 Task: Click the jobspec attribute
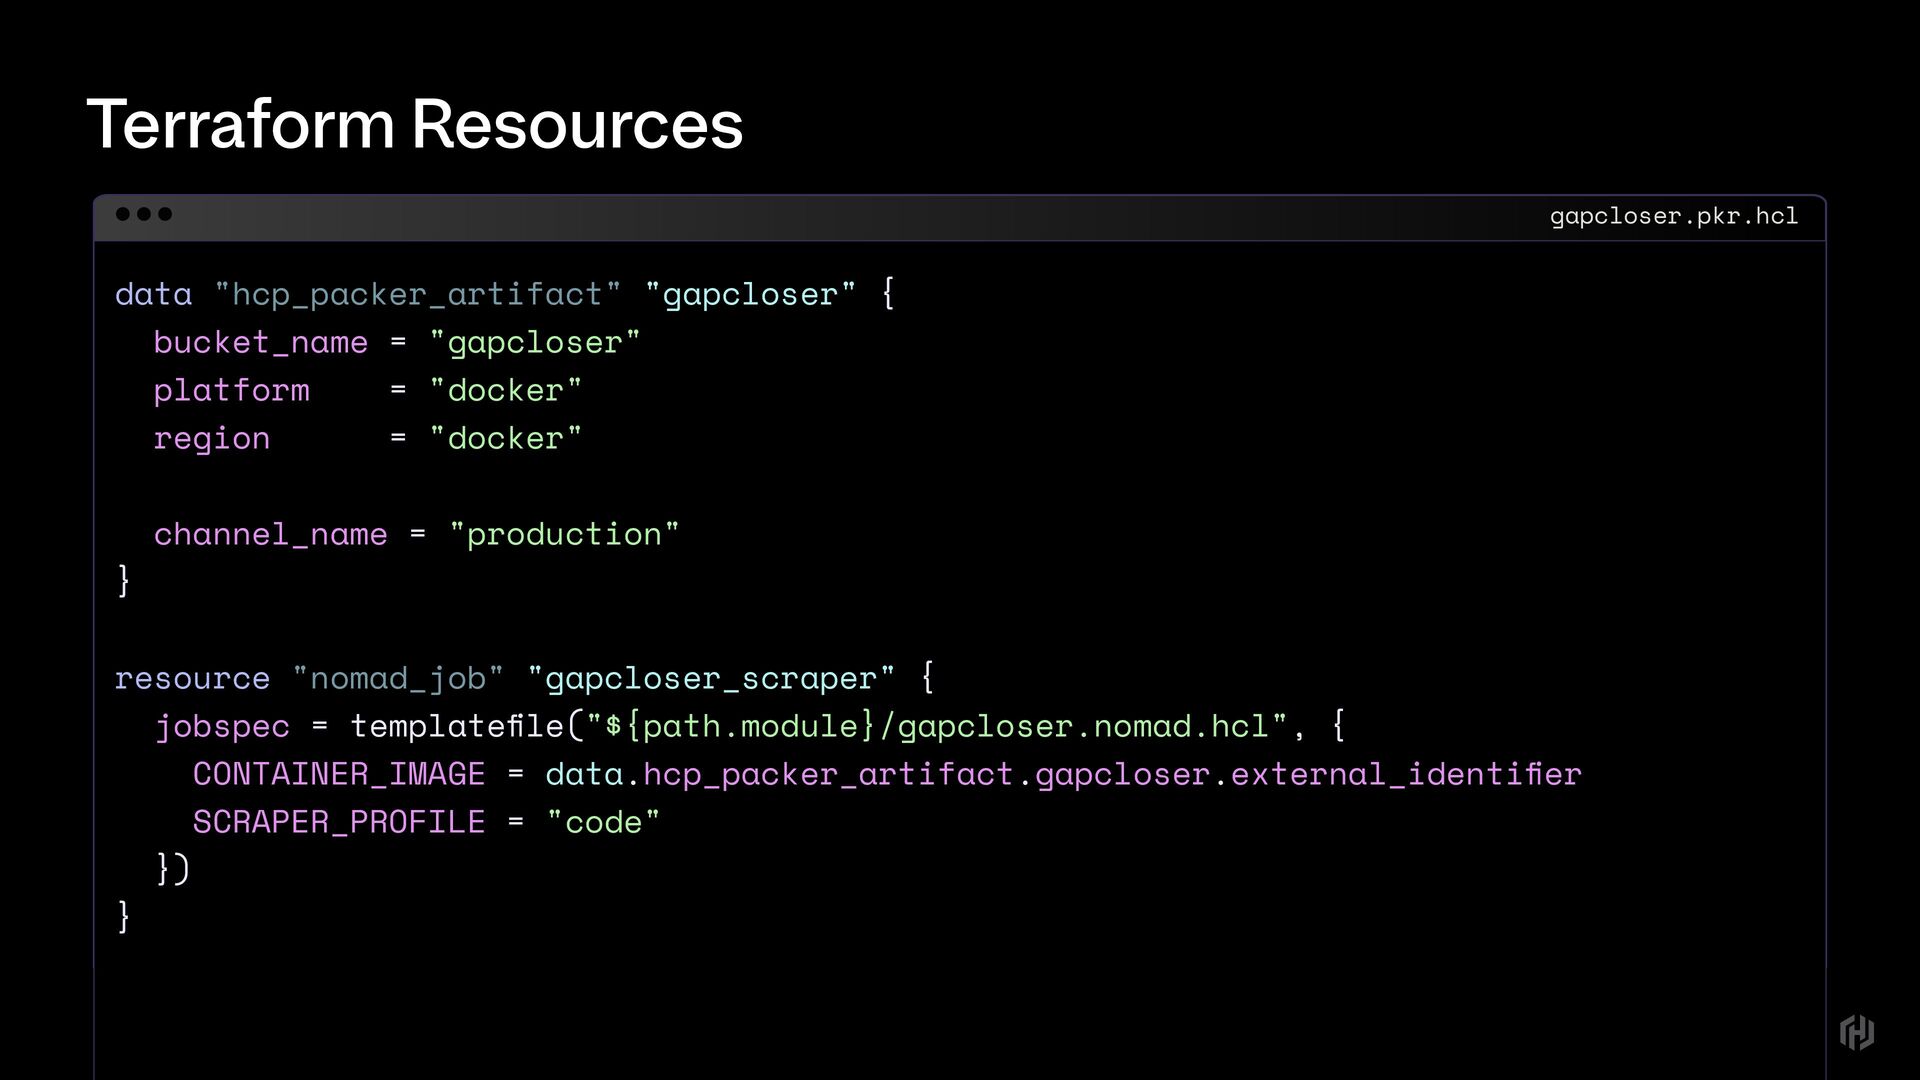pyautogui.click(x=222, y=727)
